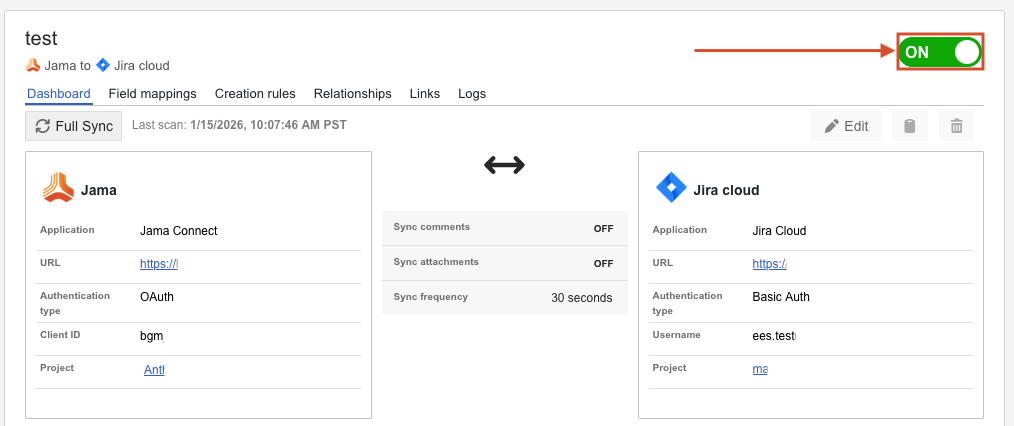
Task: Click the Sync comments label
Action: [x=431, y=227]
